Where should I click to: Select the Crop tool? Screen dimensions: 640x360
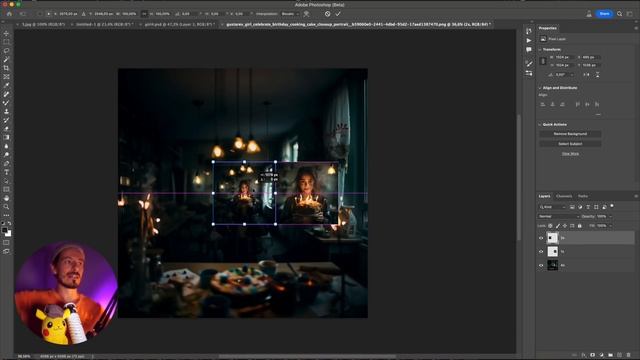(6, 68)
